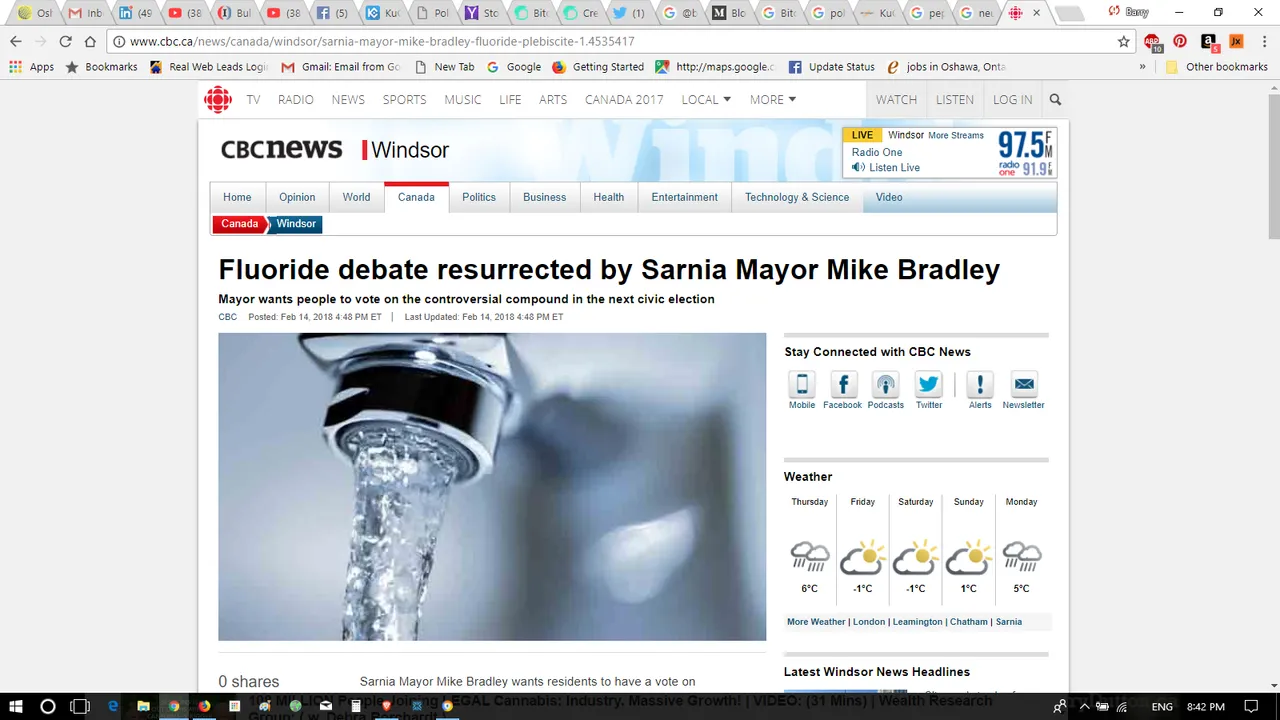Open the jobs in Oshawa bookmark
The height and width of the screenshot is (720, 1280).
(947, 67)
